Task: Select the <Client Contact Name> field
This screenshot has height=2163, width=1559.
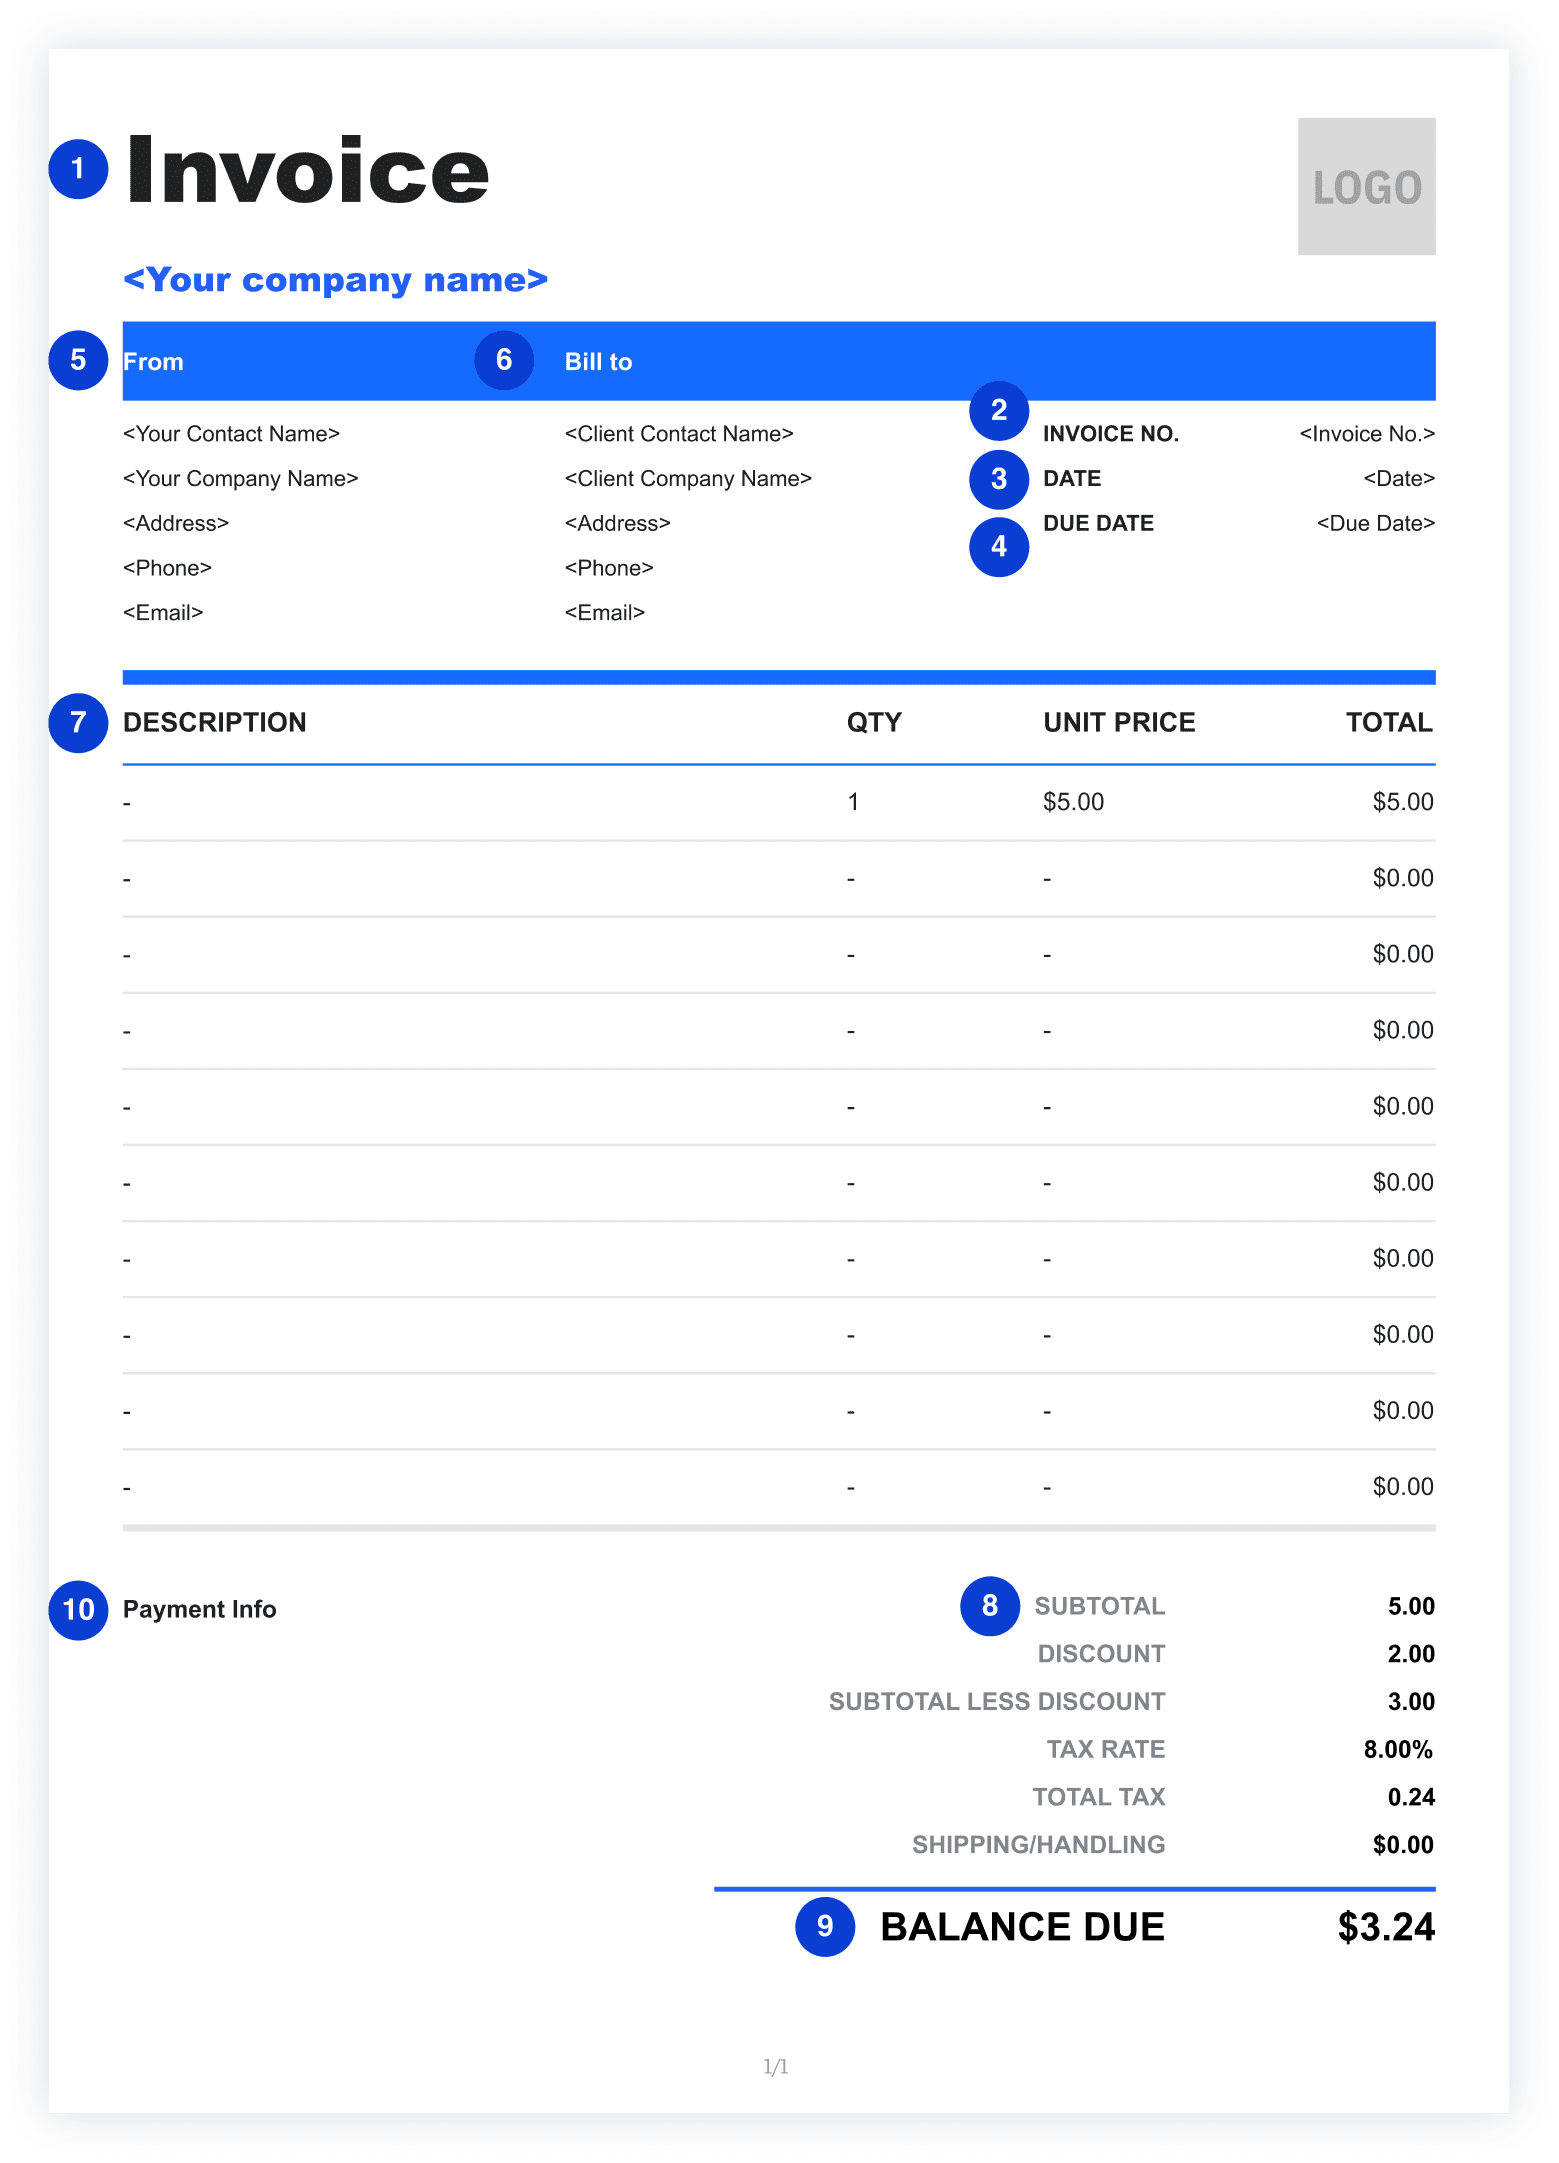Action: (679, 434)
